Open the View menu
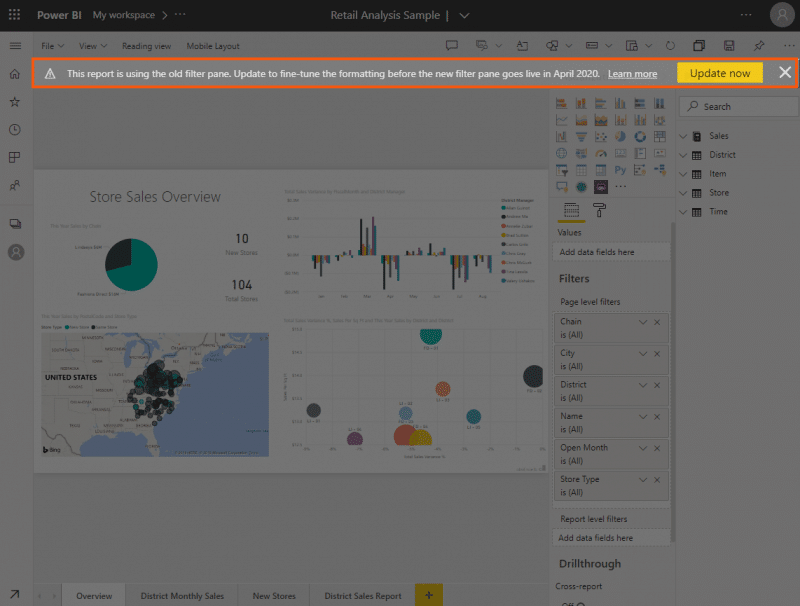The width and height of the screenshot is (800, 606). point(93,46)
